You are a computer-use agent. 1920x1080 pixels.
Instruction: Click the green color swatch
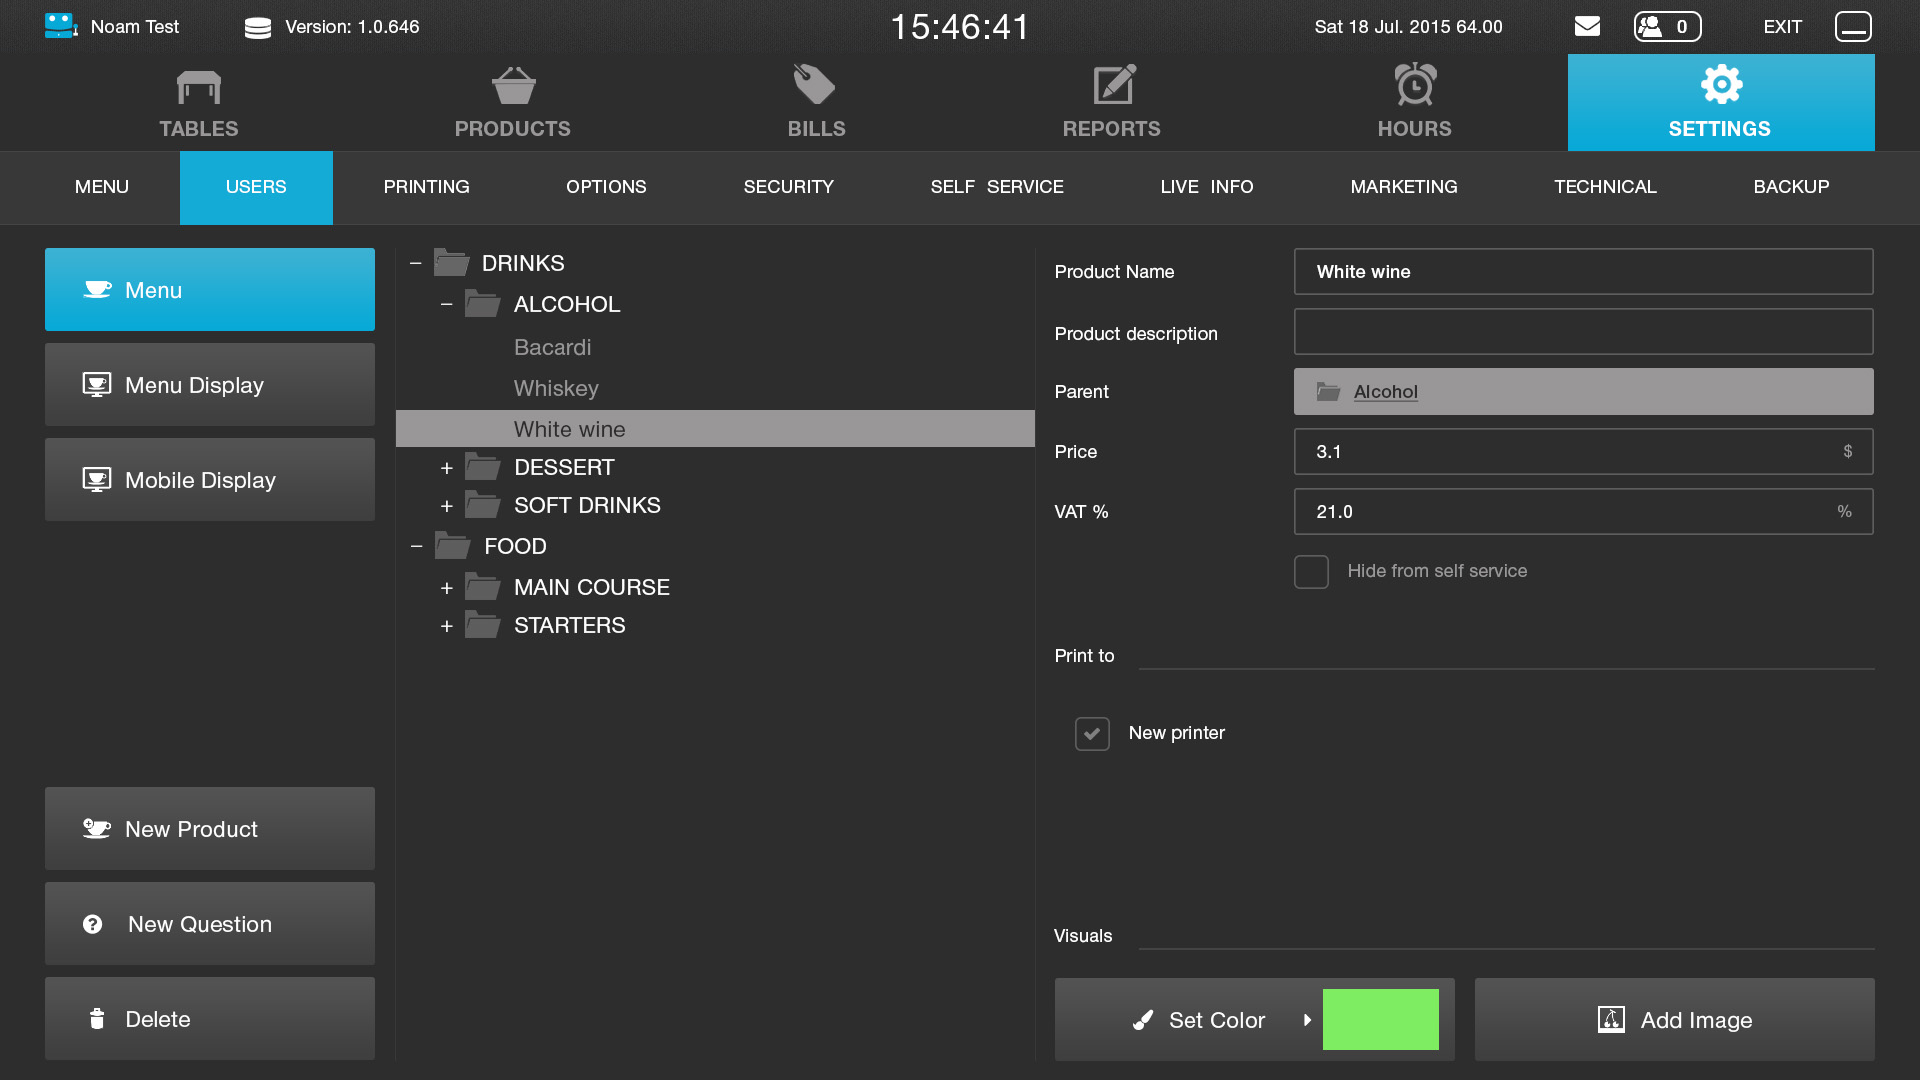[x=1380, y=1020]
